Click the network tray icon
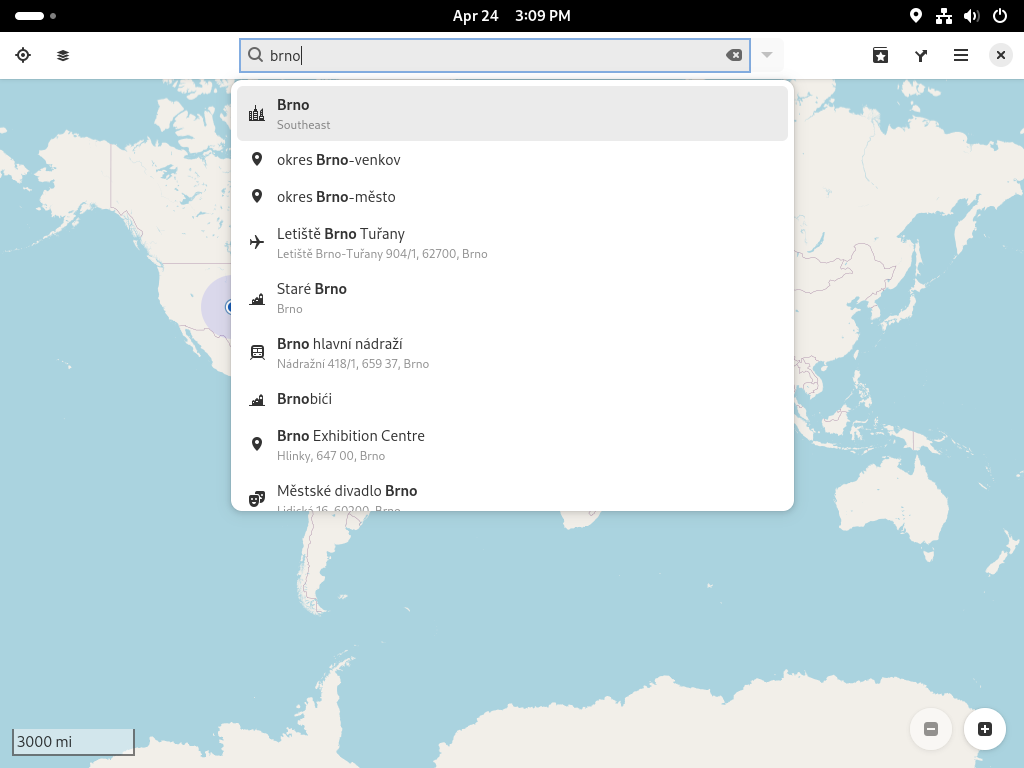 pyautogui.click(x=944, y=16)
